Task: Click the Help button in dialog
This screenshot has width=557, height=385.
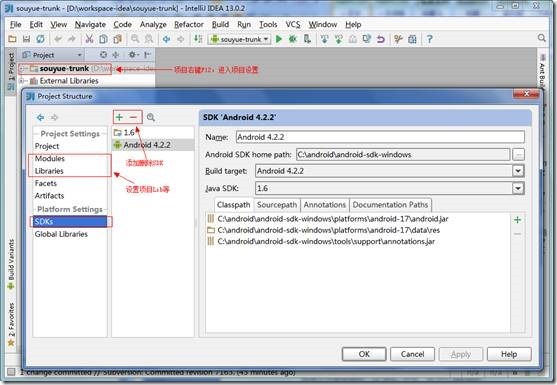Action: (509, 354)
